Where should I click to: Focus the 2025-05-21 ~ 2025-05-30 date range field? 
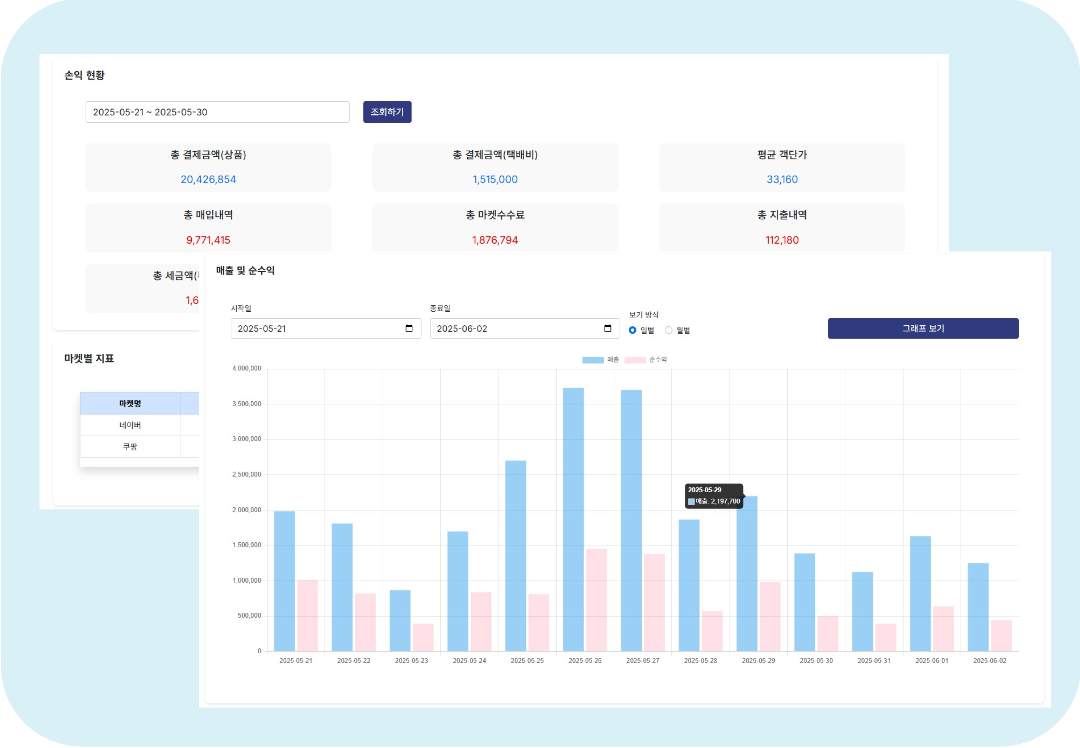[x=217, y=112]
